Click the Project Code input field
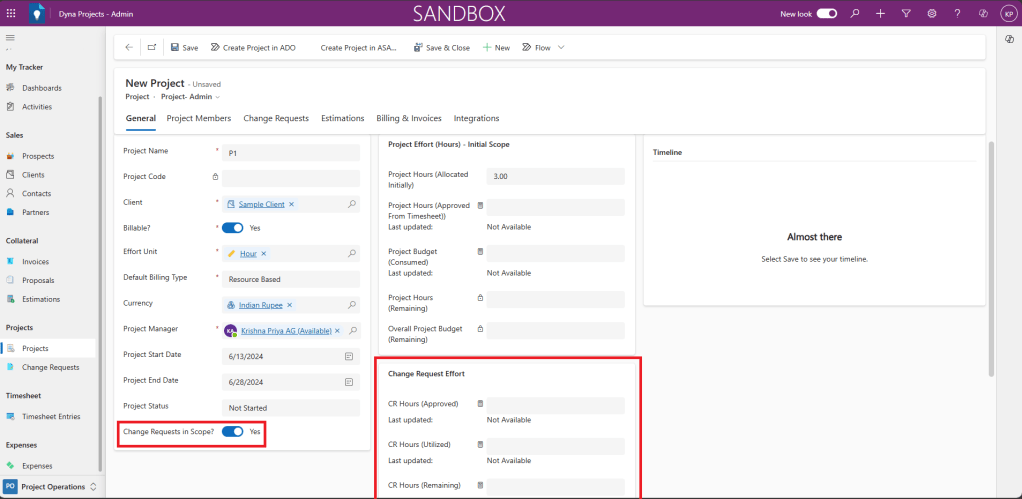Image resolution: width=1022 pixels, height=499 pixels. click(x=290, y=177)
